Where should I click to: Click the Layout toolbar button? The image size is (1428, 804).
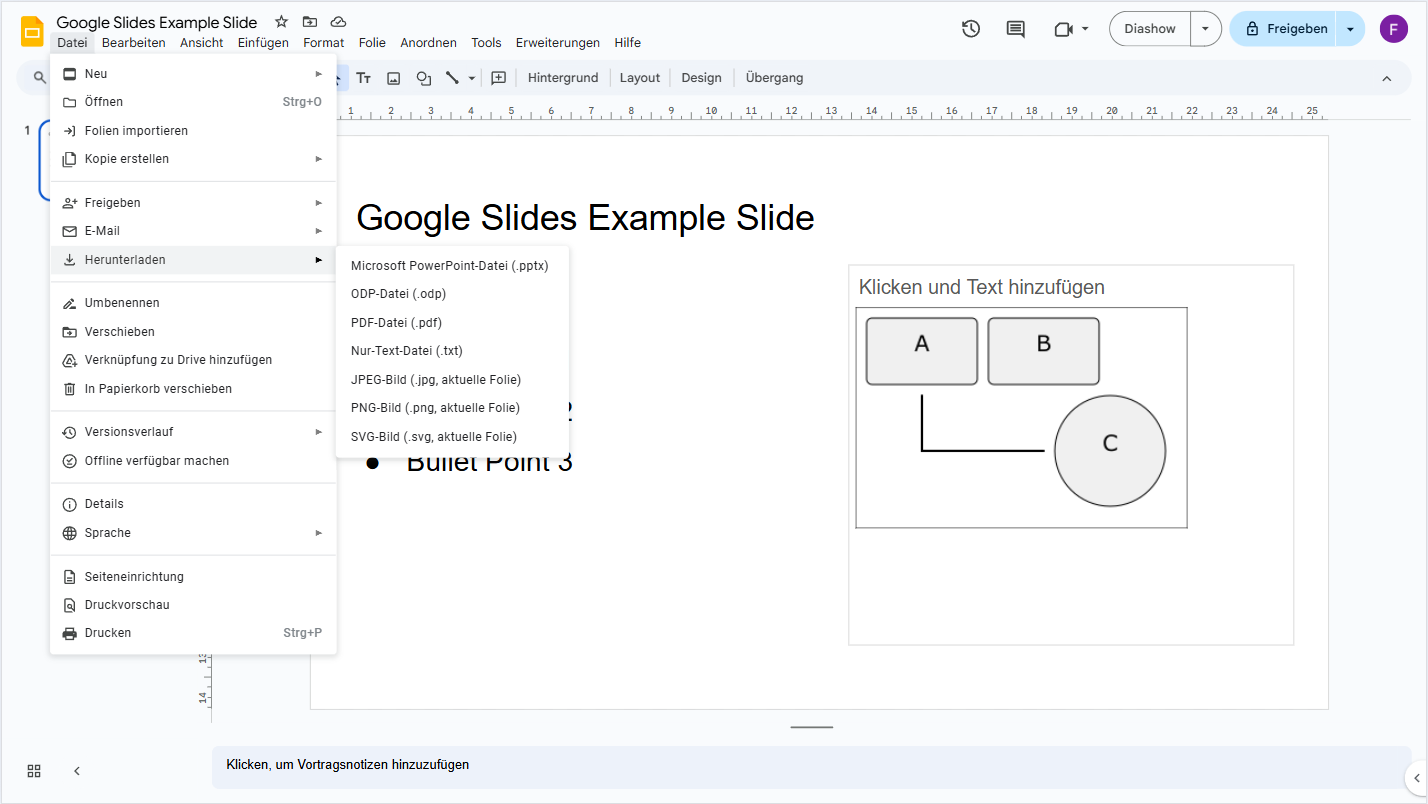[x=640, y=78]
